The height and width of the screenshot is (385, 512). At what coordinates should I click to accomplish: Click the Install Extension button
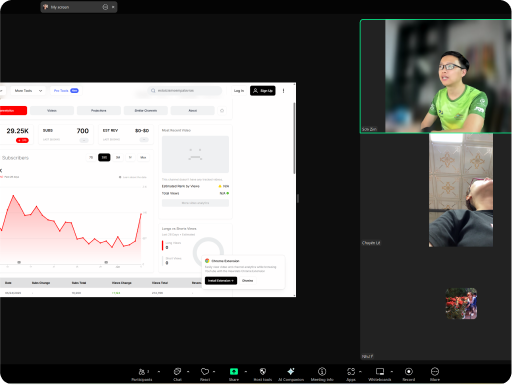click(221, 281)
